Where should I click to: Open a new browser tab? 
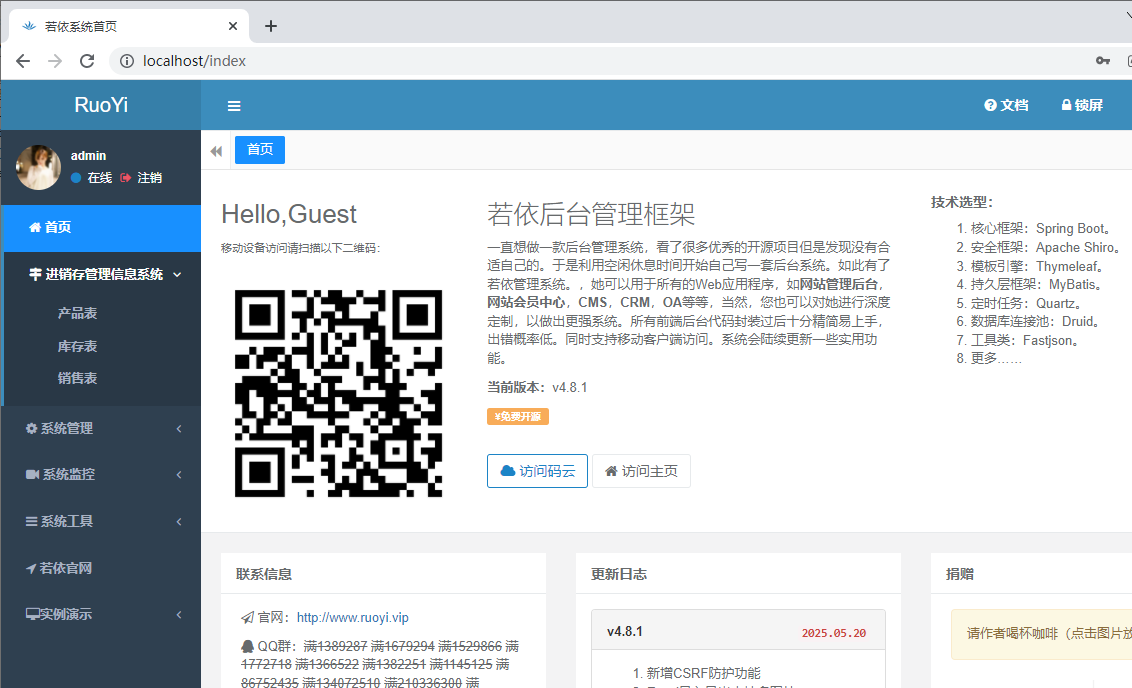tap(271, 26)
